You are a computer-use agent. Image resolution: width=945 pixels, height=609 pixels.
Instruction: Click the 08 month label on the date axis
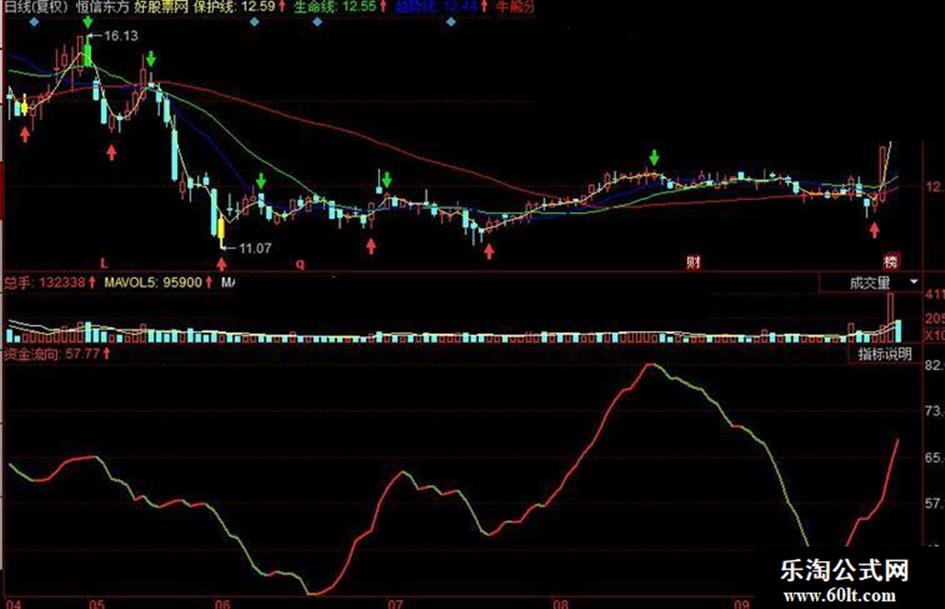tap(560, 604)
